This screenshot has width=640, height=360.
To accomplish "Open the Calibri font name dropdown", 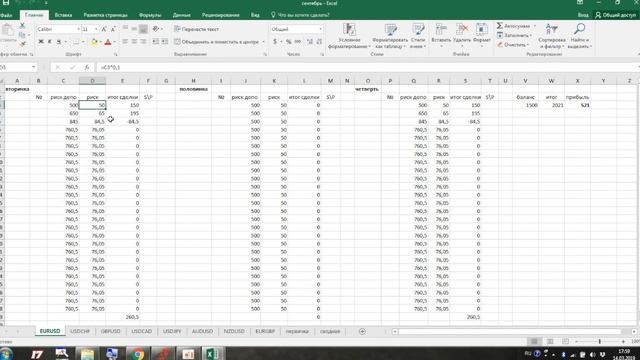I will pos(78,29).
